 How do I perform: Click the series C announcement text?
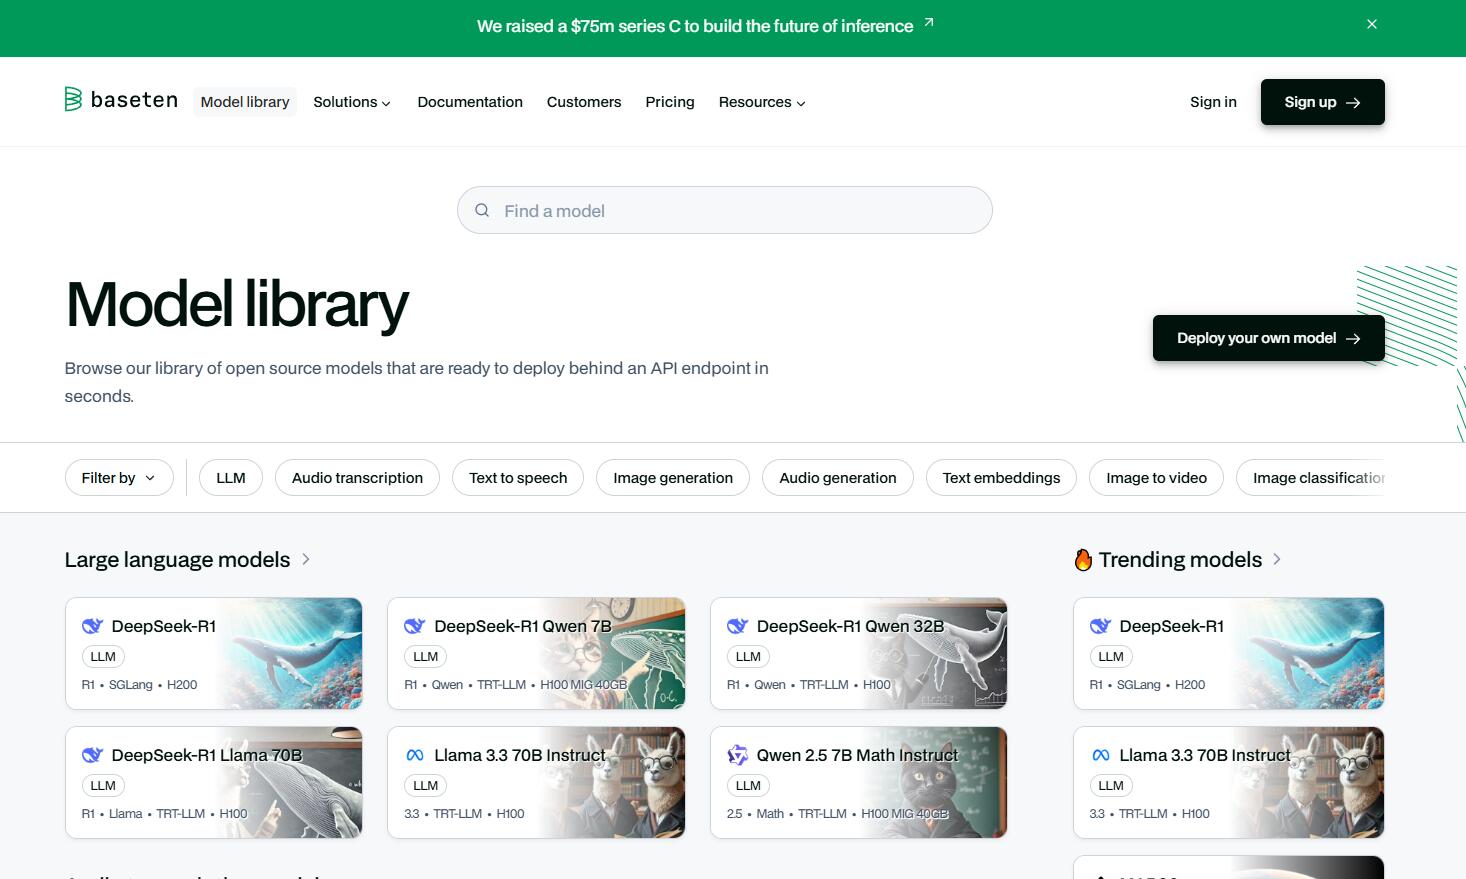(695, 26)
